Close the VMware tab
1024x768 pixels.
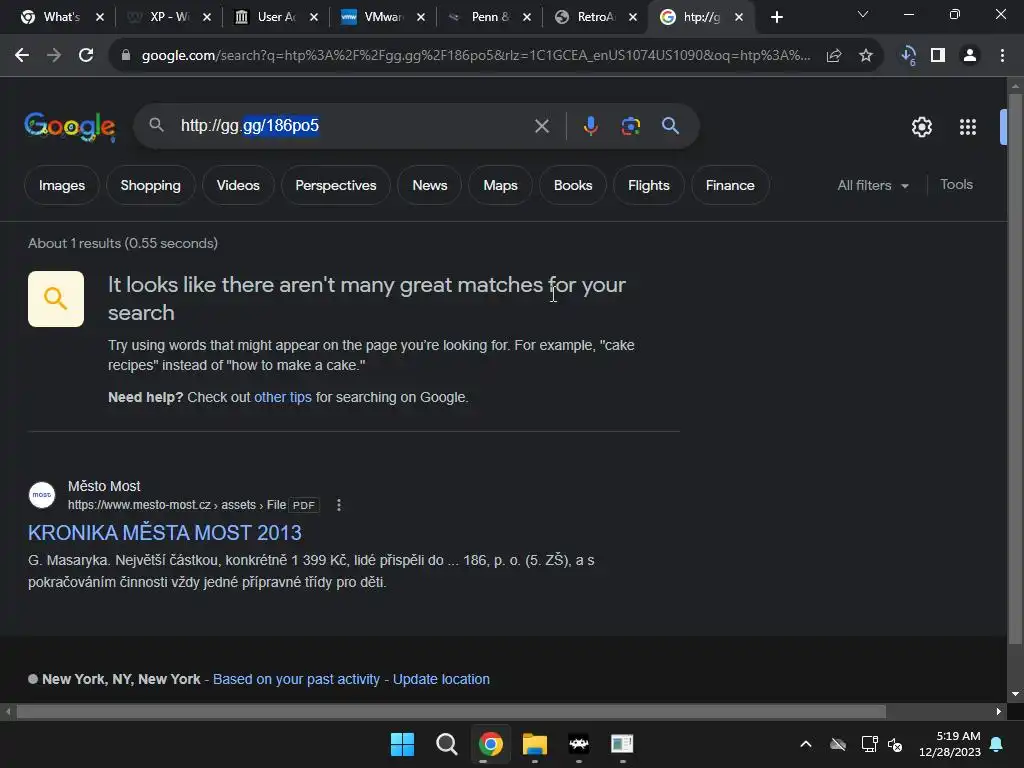point(421,18)
